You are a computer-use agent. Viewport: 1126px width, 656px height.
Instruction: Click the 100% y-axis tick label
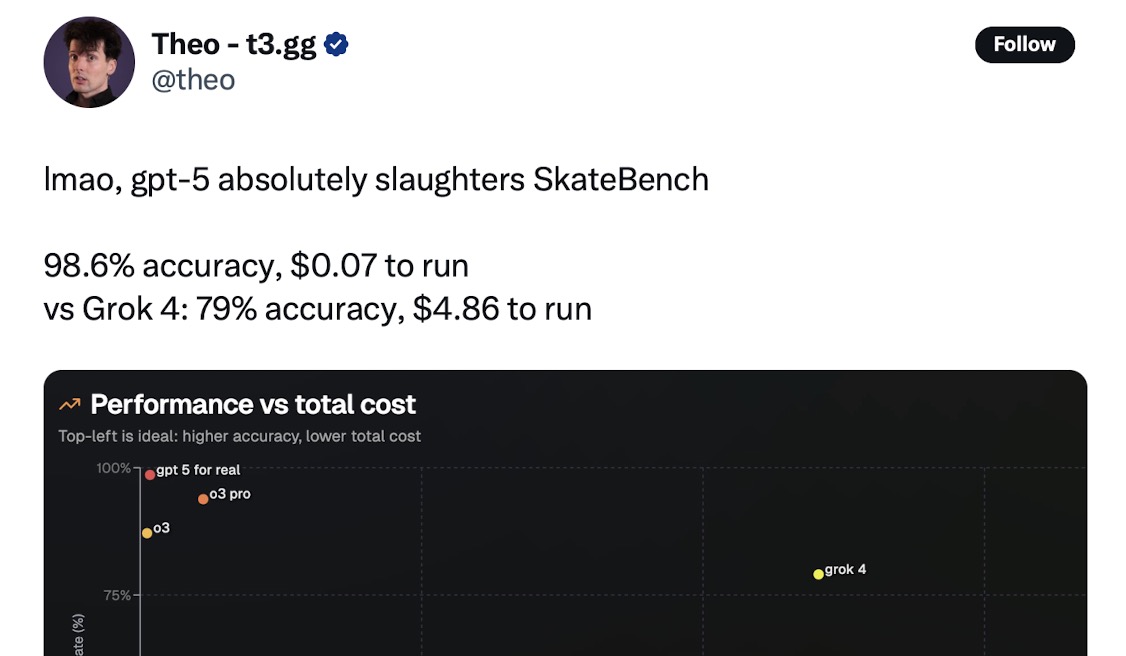tap(114, 468)
